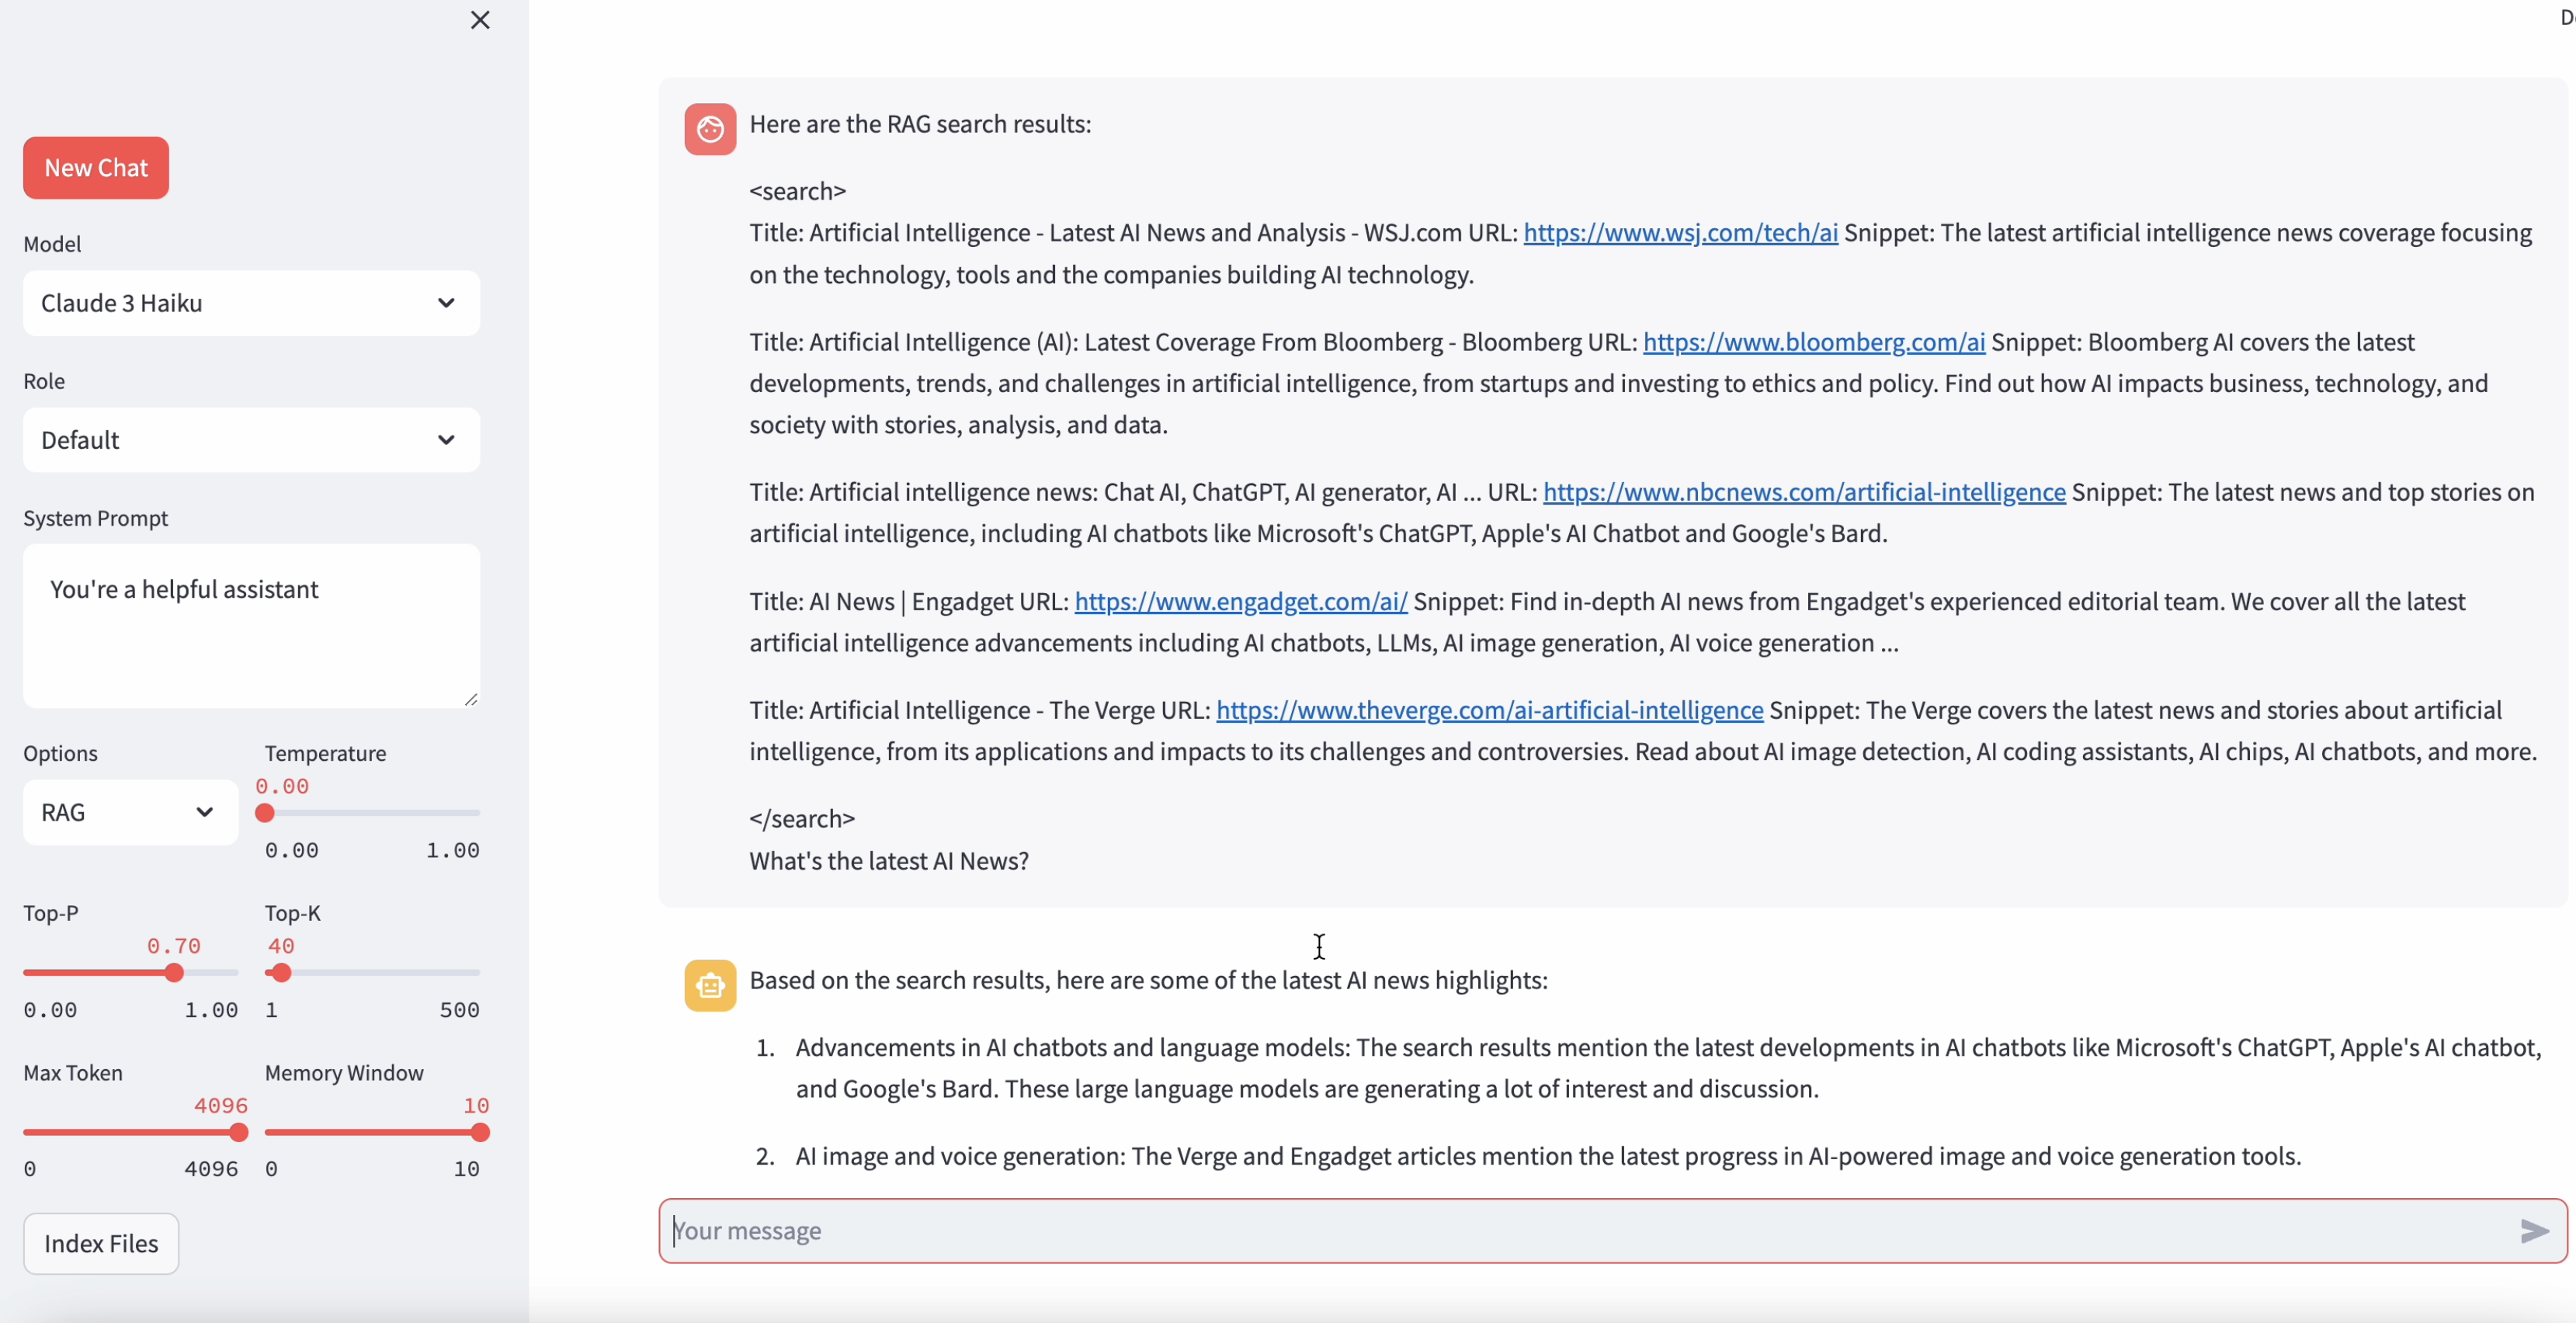Click the Memory Window slider handle
The width and height of the screenshot is (2576, 1323).
coord(480,1132)
